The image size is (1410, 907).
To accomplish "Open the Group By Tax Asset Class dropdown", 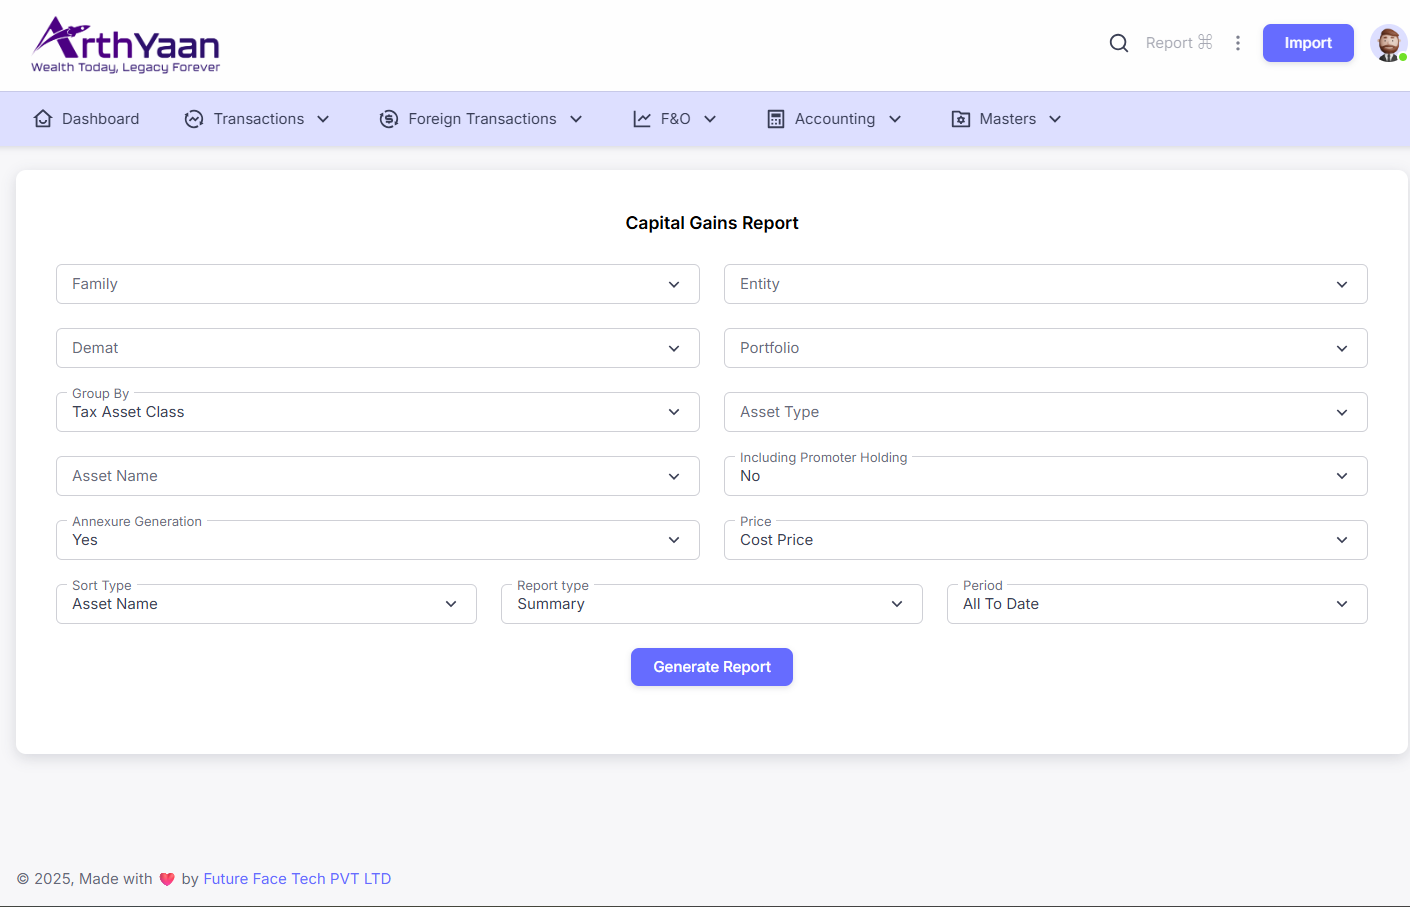I will pos(377,412).
